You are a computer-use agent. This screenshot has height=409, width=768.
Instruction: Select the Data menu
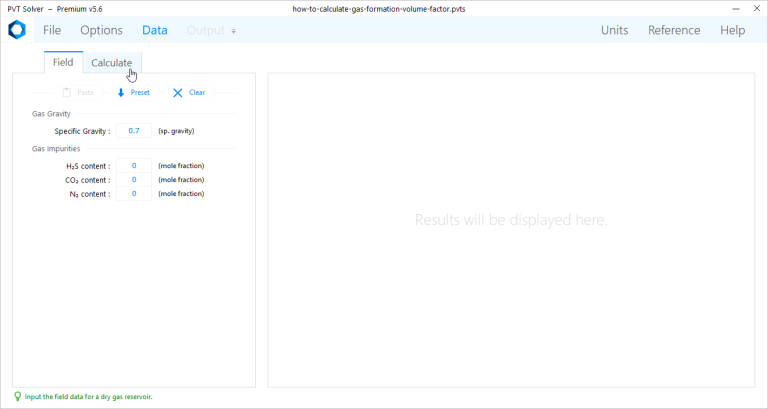click(155, 30)
